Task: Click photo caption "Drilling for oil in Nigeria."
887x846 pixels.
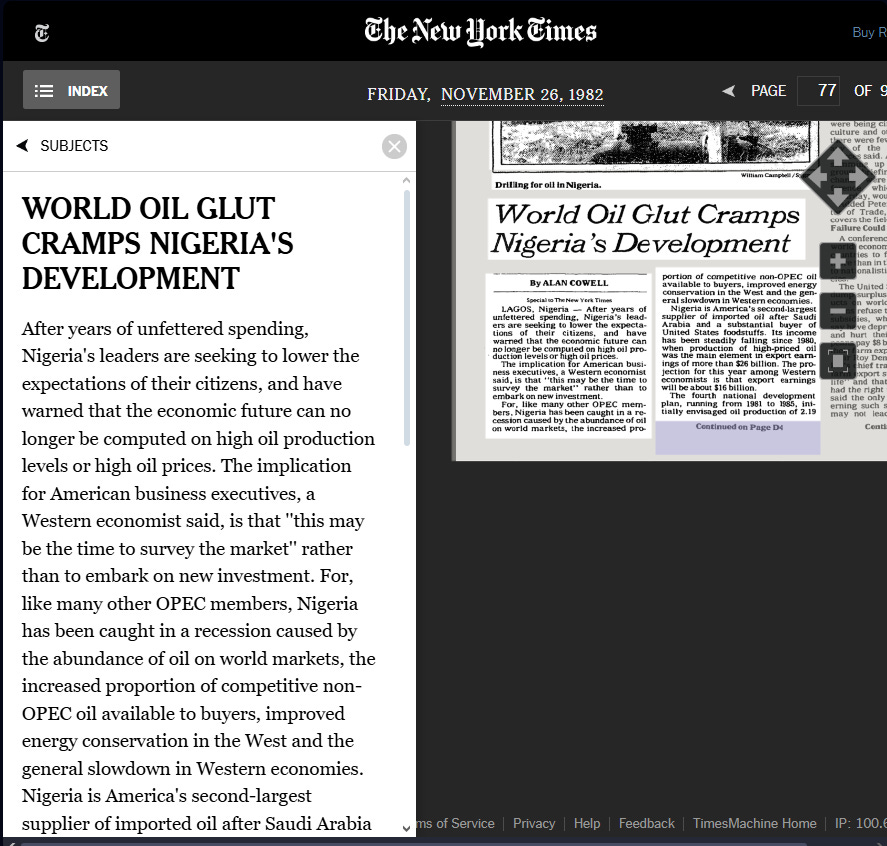Action: click(548, 185)
